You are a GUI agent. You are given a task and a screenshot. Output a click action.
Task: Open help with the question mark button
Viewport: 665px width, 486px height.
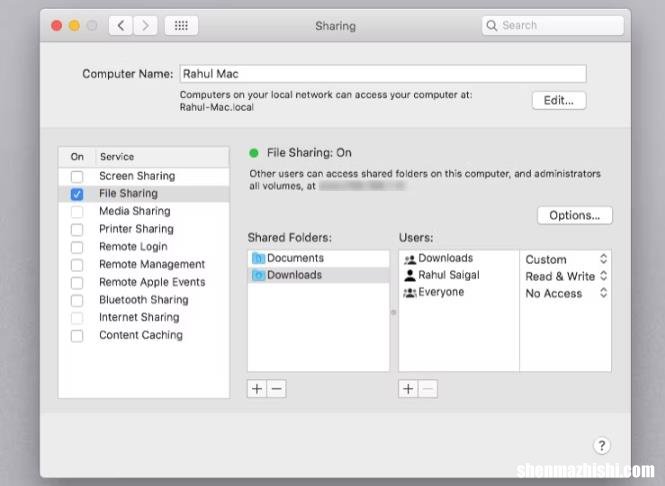[601, 445]
